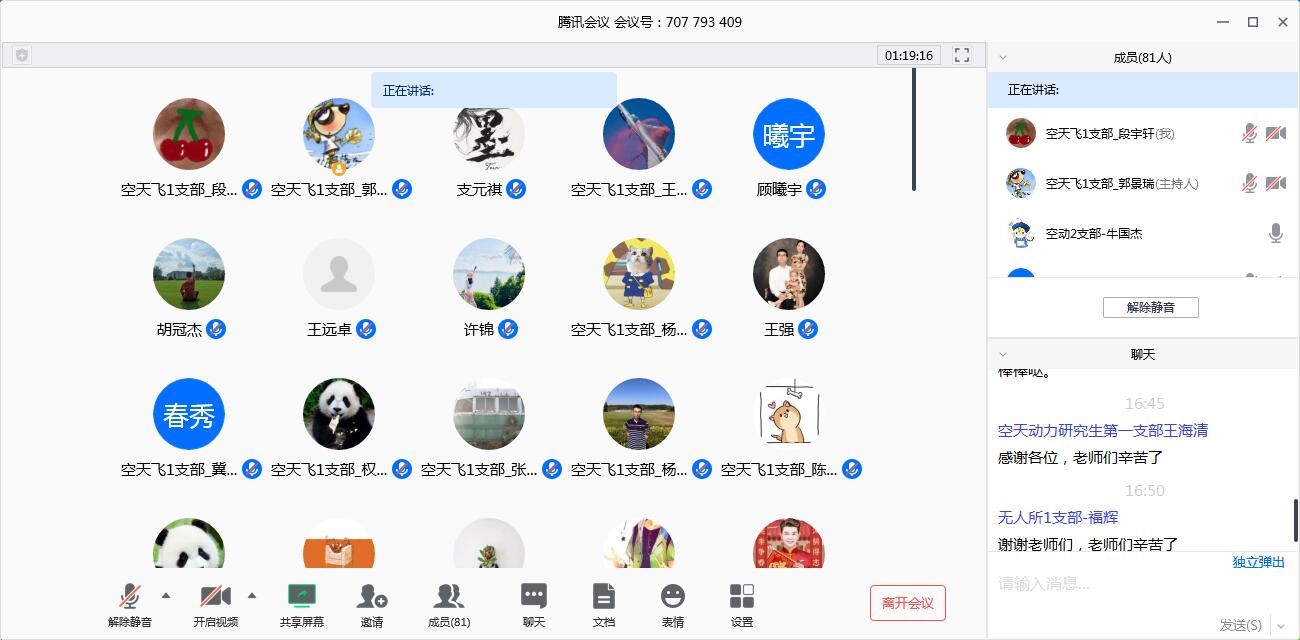This screenshot has height=640, width=1300.
Task: Open the Settings (设置) icon
Action: (742, 598)
